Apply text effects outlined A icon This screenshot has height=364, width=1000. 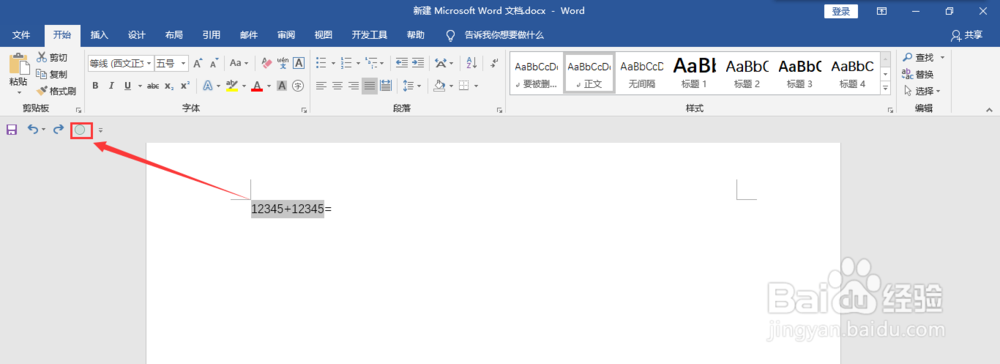[x=207, y=85]
